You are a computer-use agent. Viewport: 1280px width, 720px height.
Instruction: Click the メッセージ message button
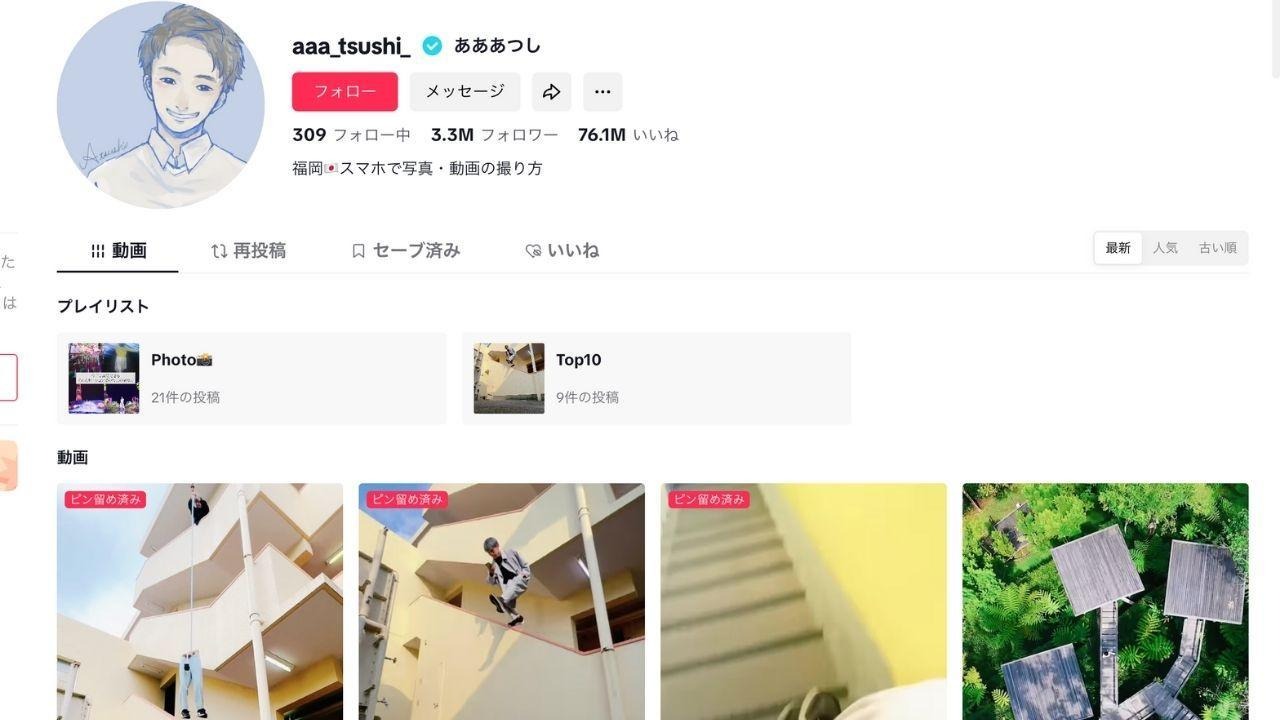pos(465,92)
